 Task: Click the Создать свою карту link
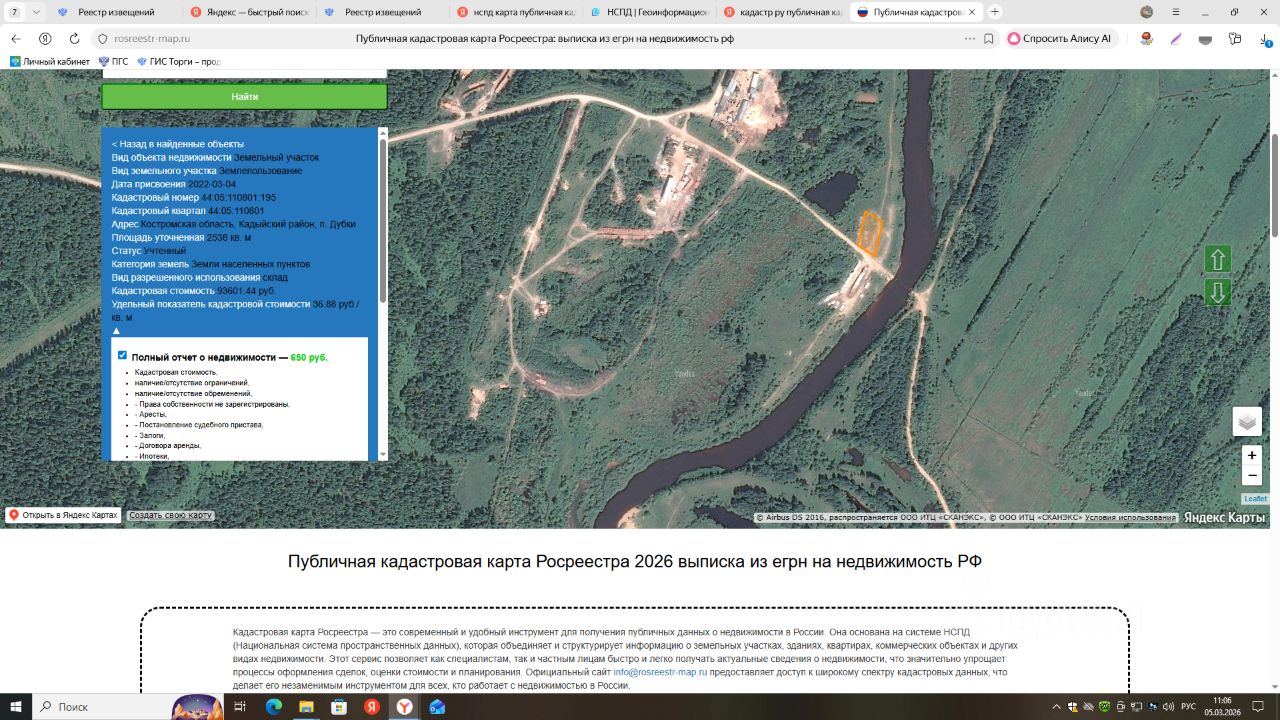(171, 515)
